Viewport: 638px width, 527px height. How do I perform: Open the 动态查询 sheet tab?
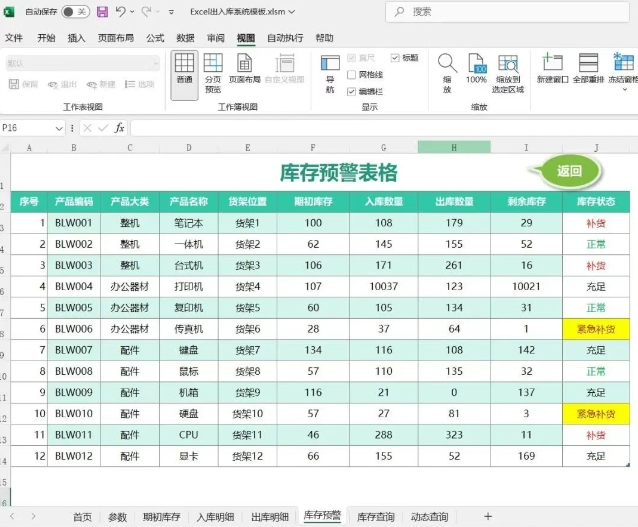pyautogui.click(x=430, y=517)
